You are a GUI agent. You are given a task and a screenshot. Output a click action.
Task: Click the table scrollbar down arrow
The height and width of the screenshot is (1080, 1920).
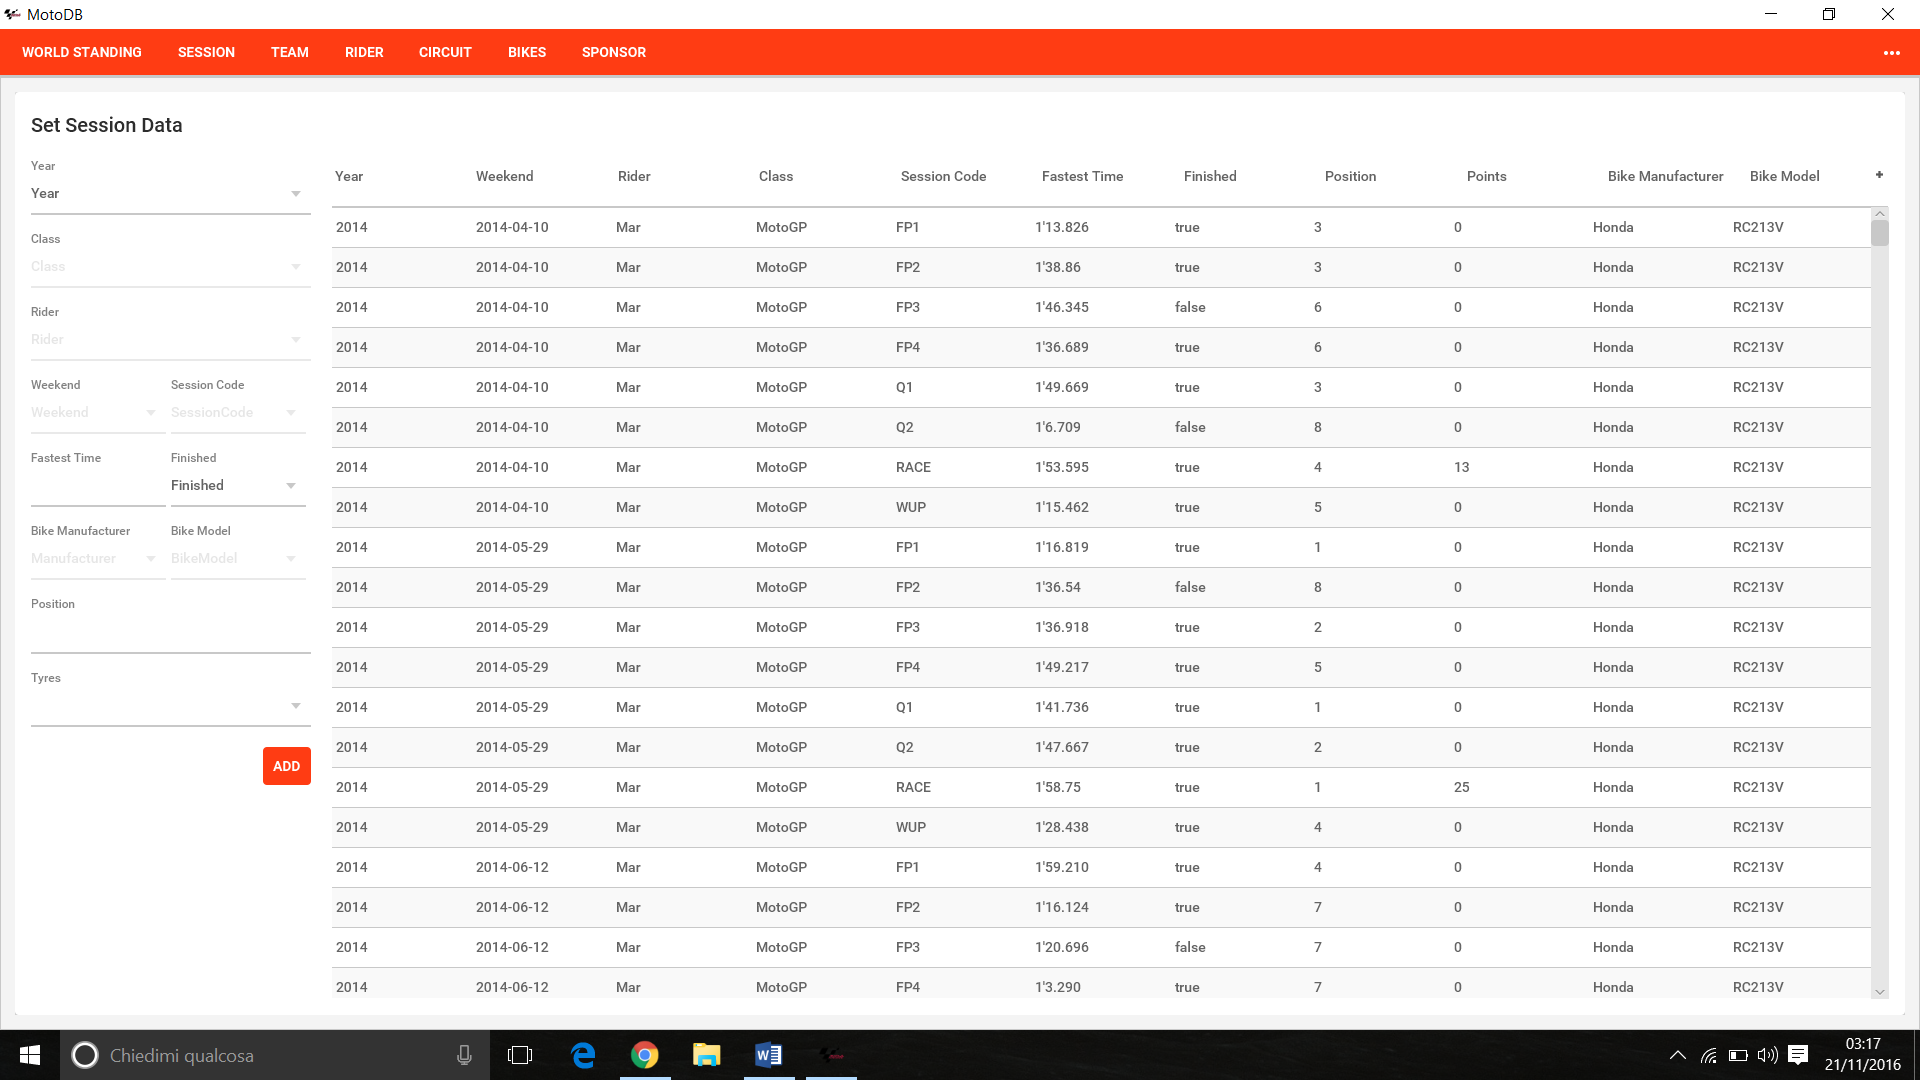1879,991
